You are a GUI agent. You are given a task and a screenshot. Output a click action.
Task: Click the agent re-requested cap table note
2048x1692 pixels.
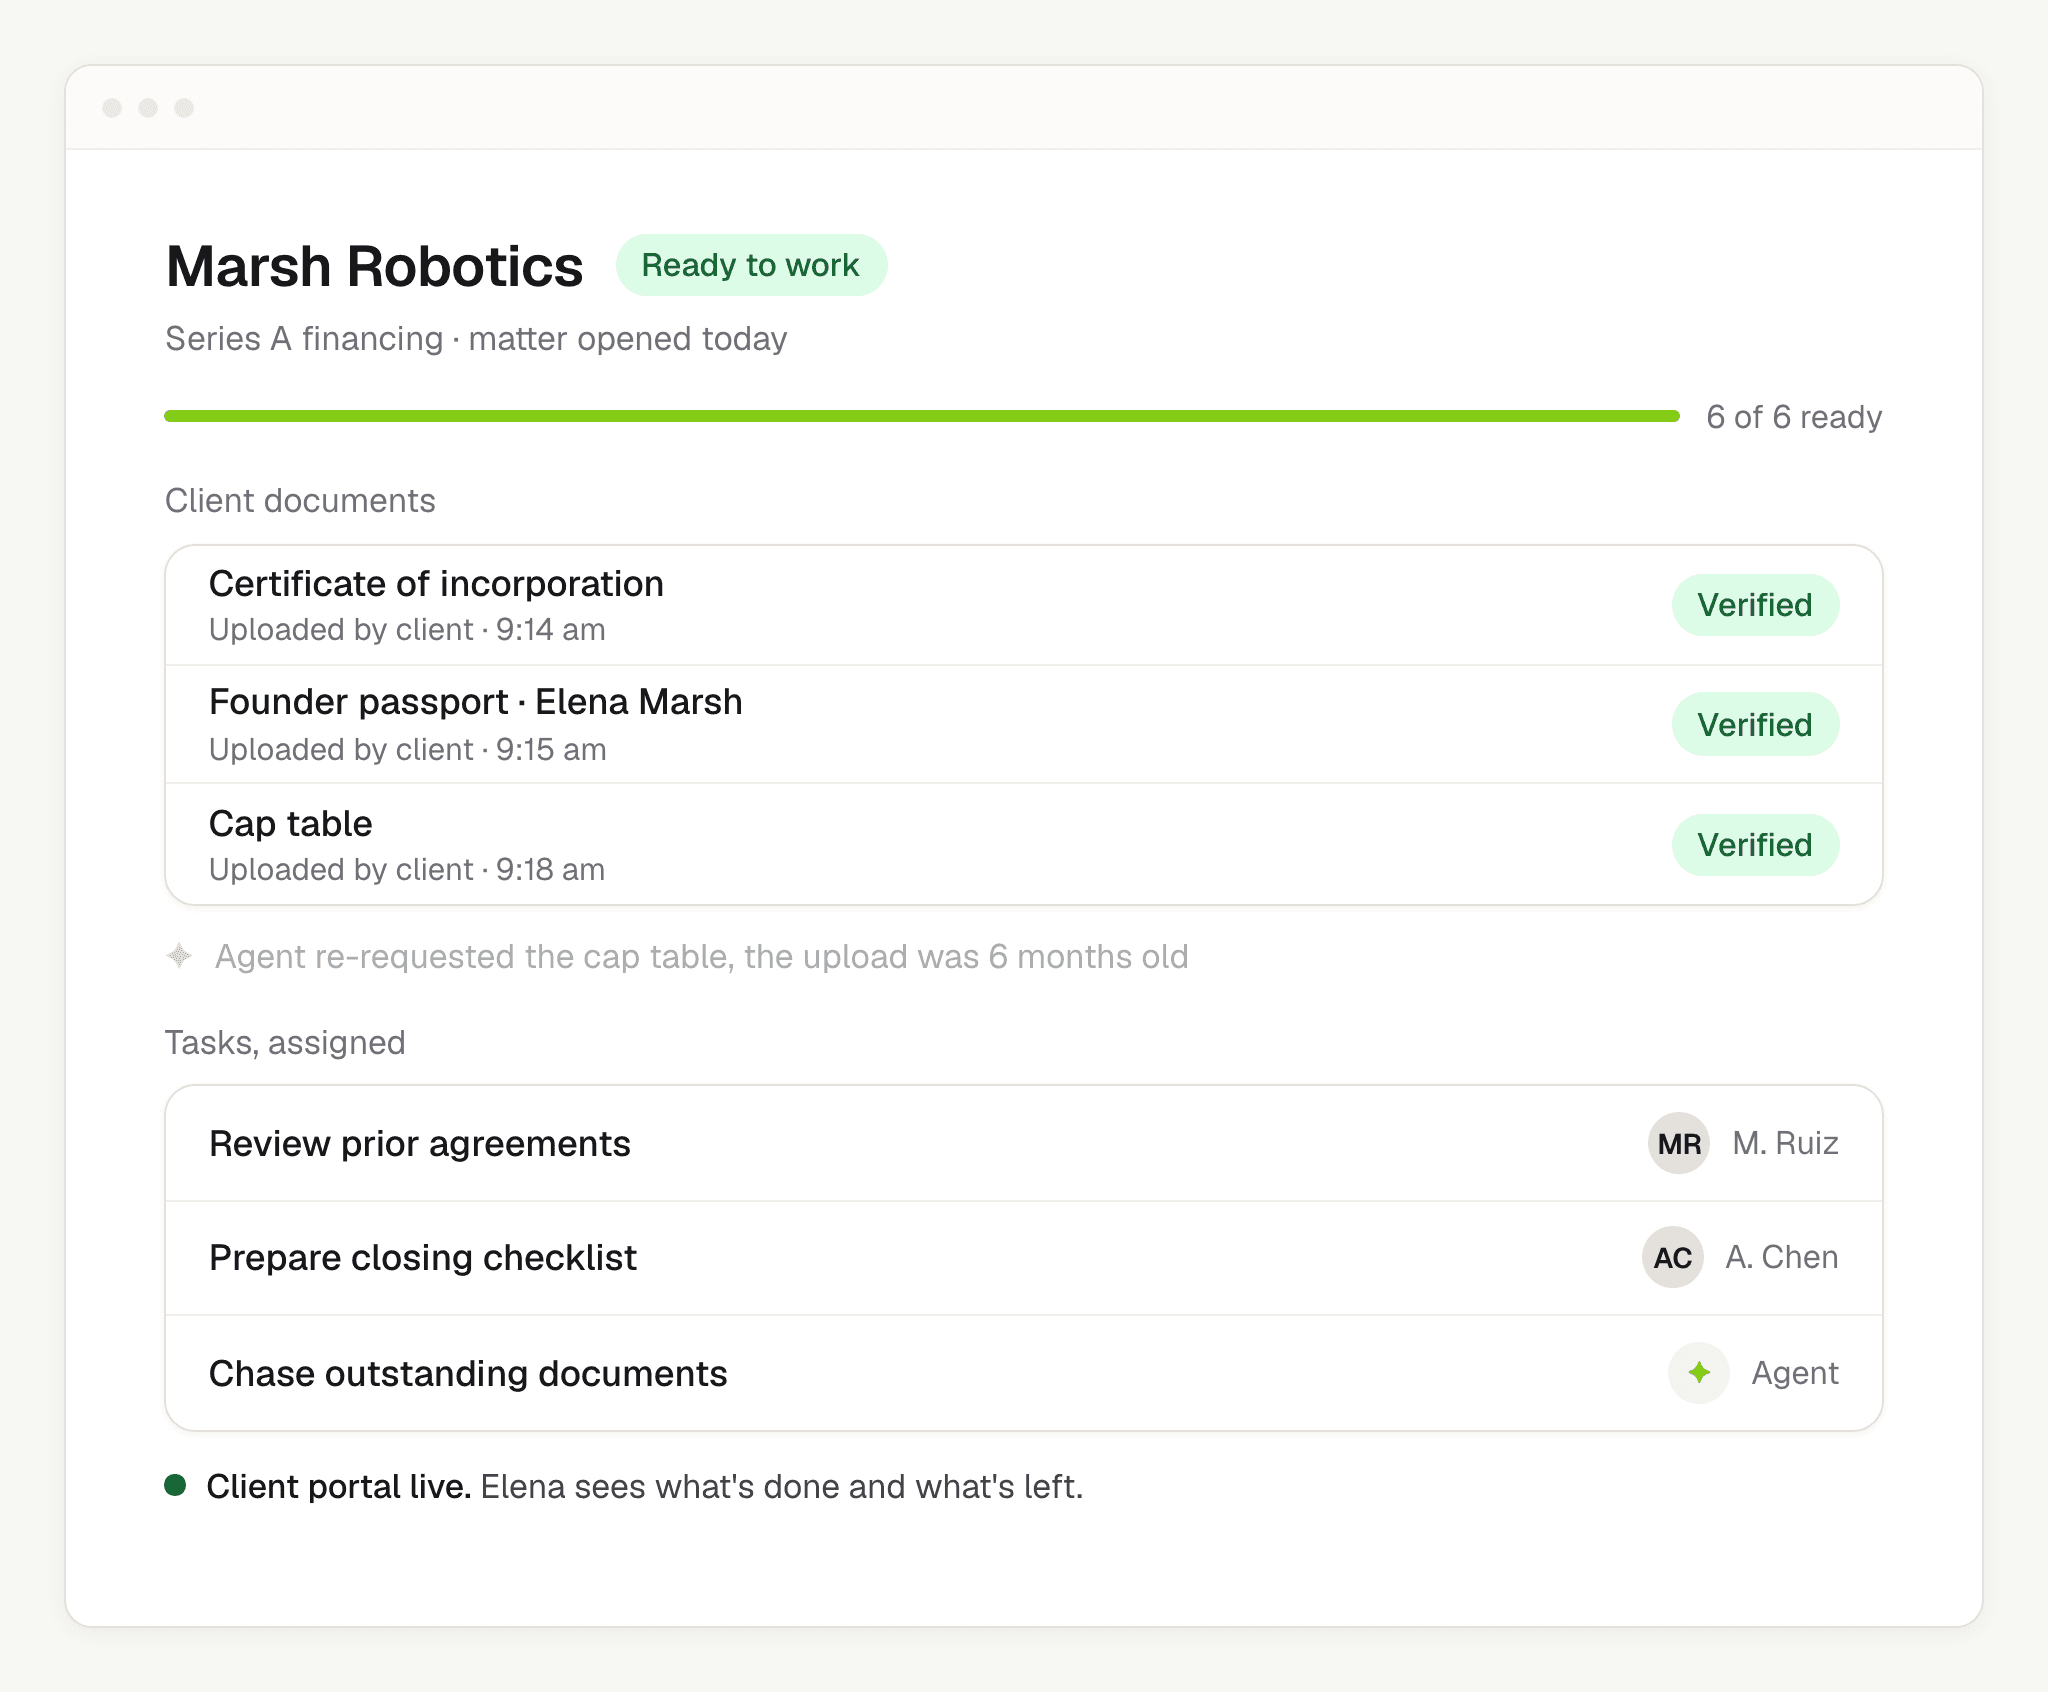click(701, 956)
